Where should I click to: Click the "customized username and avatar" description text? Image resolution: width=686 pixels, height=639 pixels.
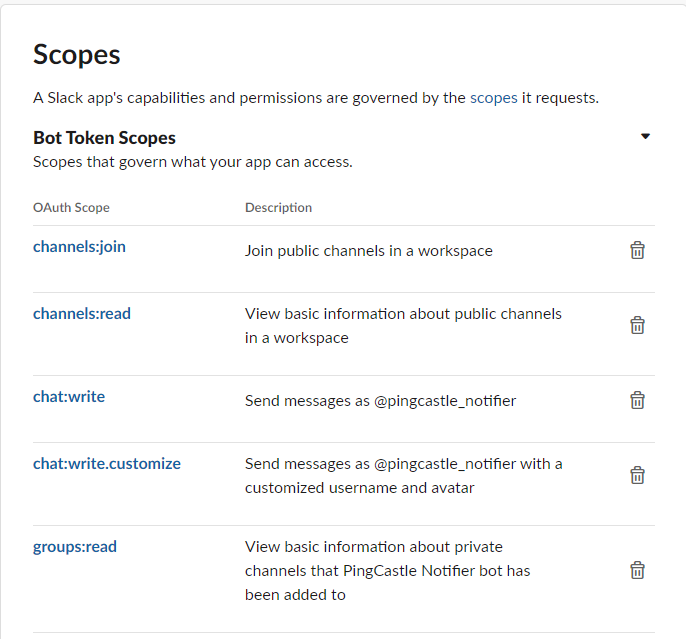pos(359,488)
